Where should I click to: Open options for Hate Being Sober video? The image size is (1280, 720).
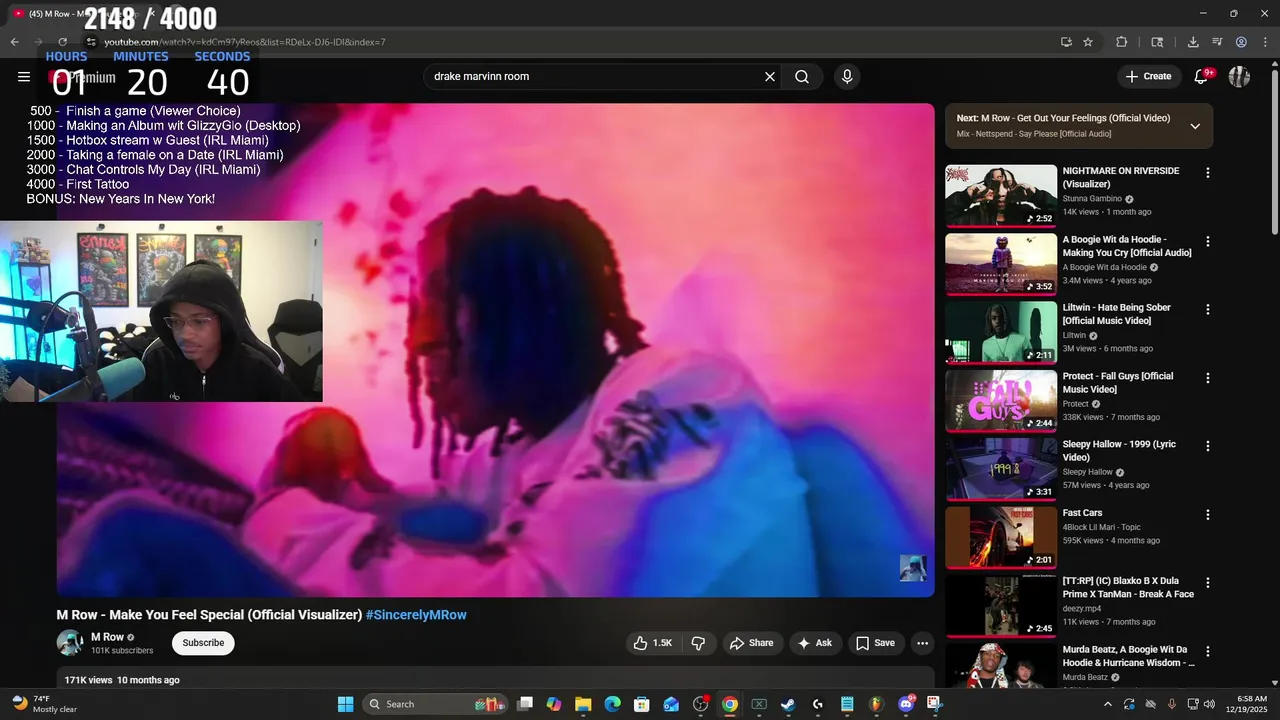(x=1207, y=309)
